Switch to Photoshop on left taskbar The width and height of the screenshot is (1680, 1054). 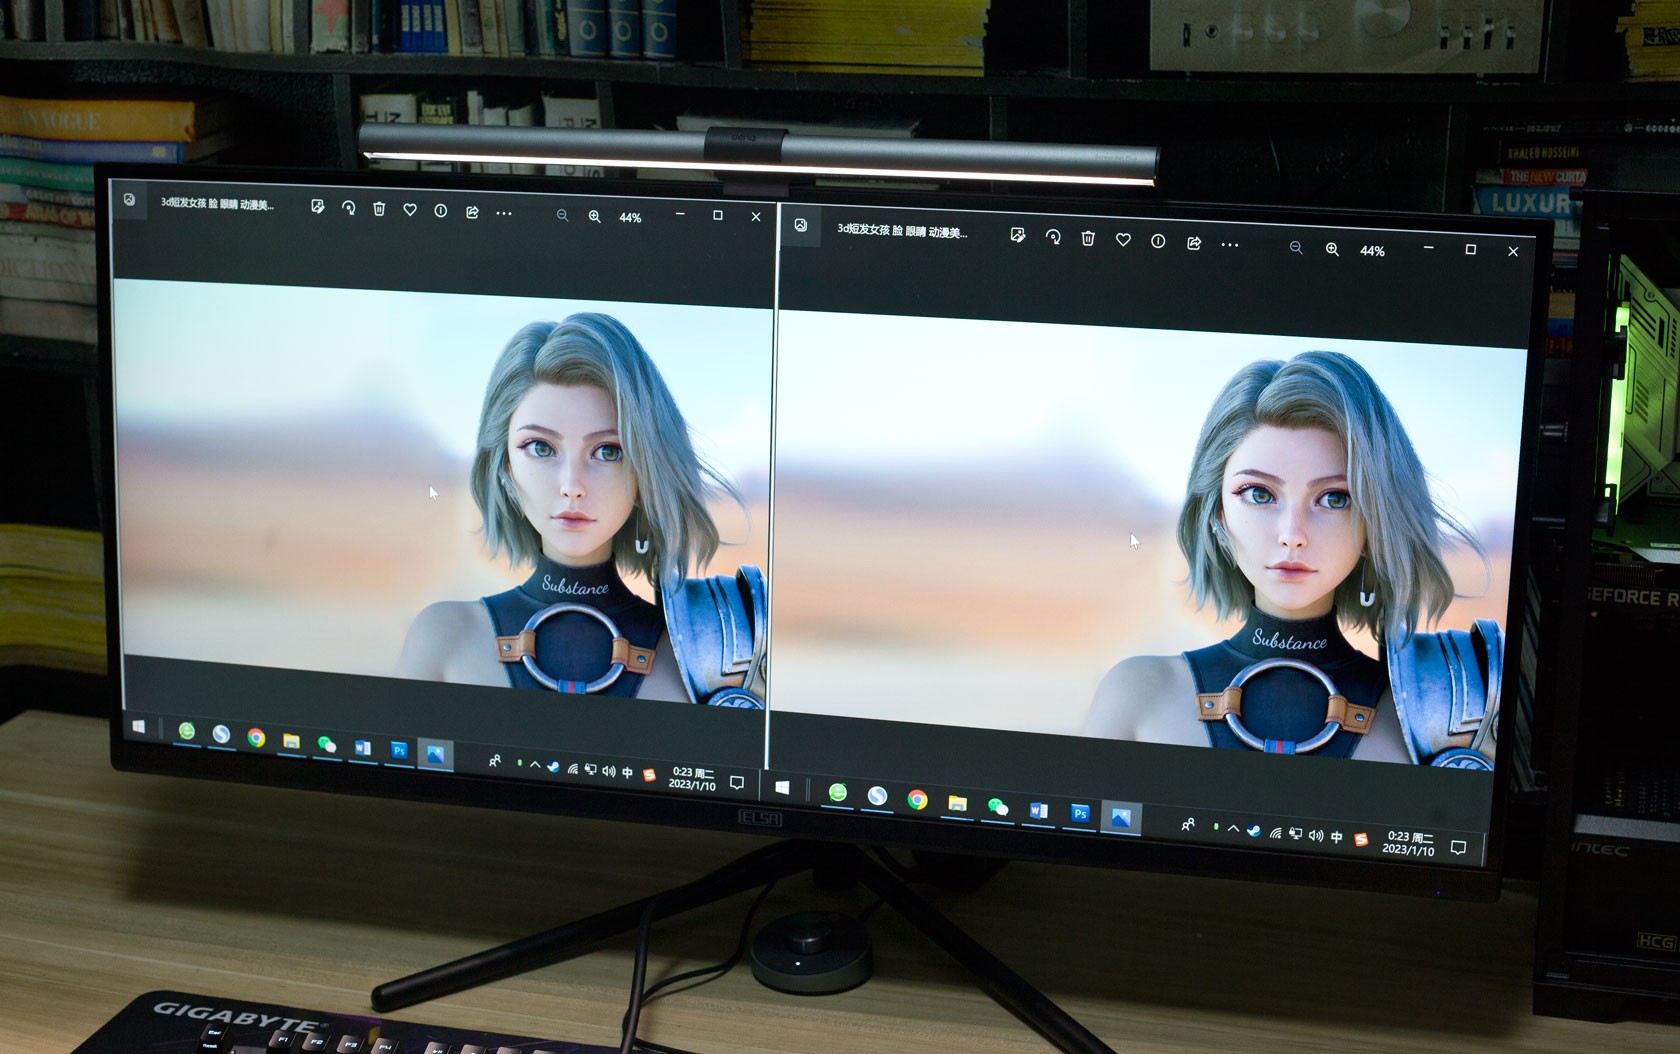click(399, 750)
